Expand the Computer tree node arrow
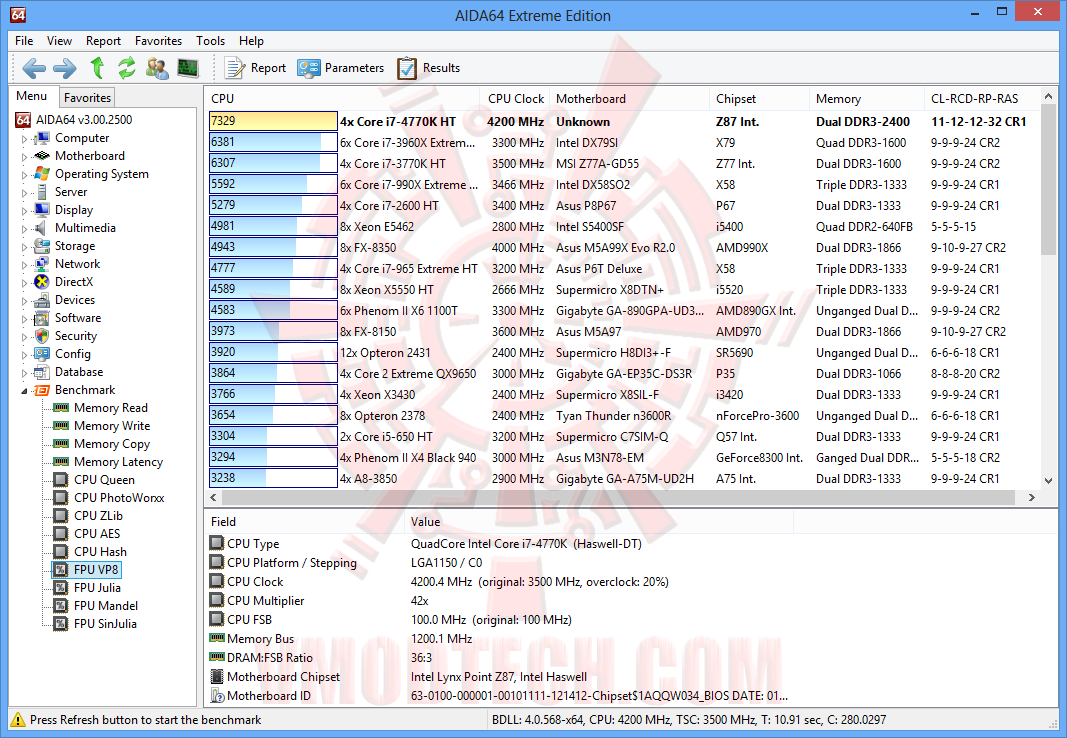The width and height of the screenshot is (1067, 738). pos(24,139)
